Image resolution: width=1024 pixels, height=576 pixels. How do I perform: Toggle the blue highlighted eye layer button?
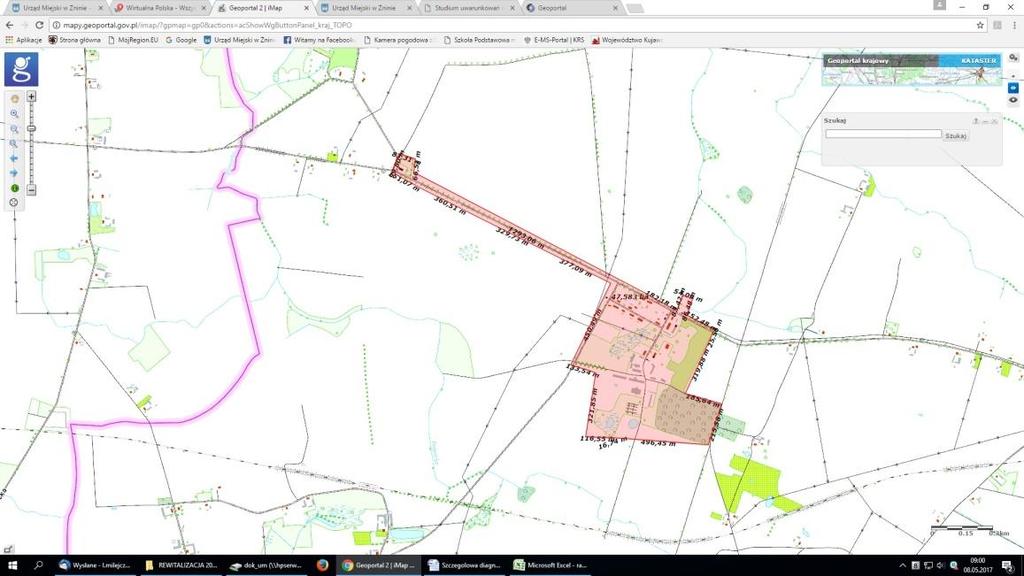pyautogui.click(x=1013, y=88)
